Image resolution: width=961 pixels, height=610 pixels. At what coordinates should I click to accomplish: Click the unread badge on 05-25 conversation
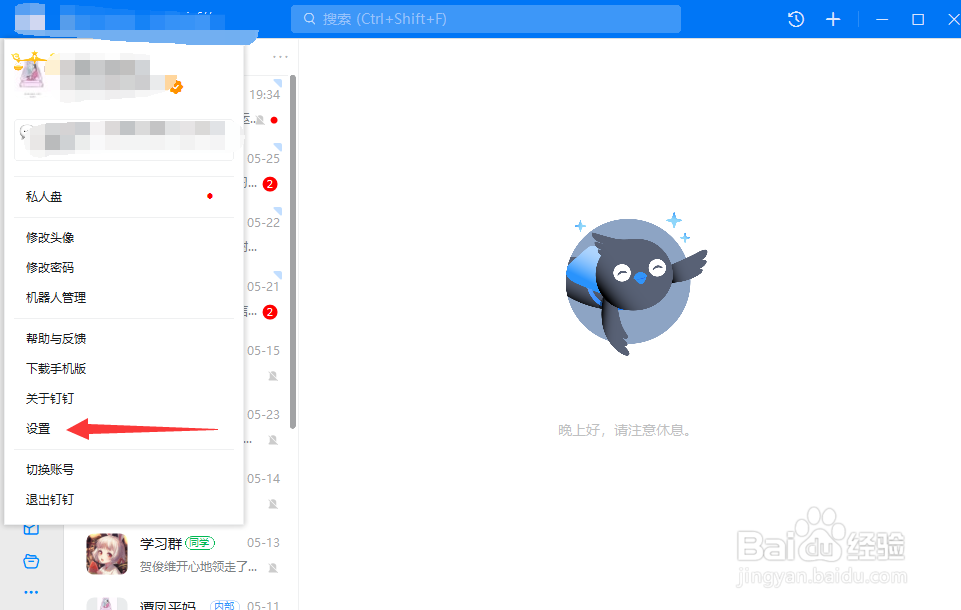[x=270, y=184]
